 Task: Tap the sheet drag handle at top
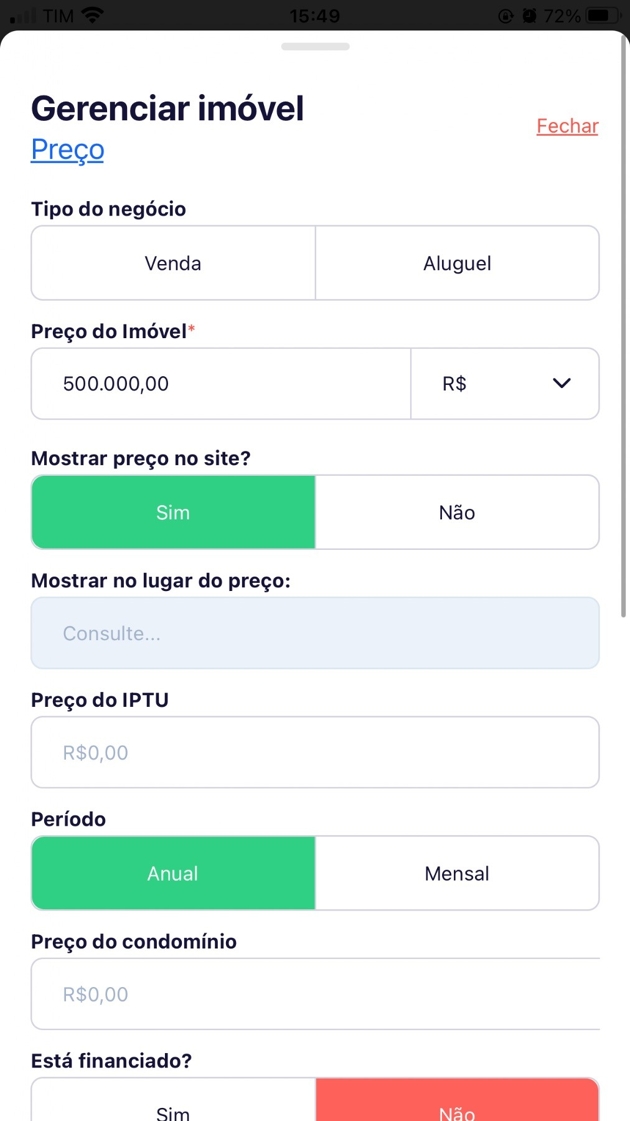pos(315,46)
